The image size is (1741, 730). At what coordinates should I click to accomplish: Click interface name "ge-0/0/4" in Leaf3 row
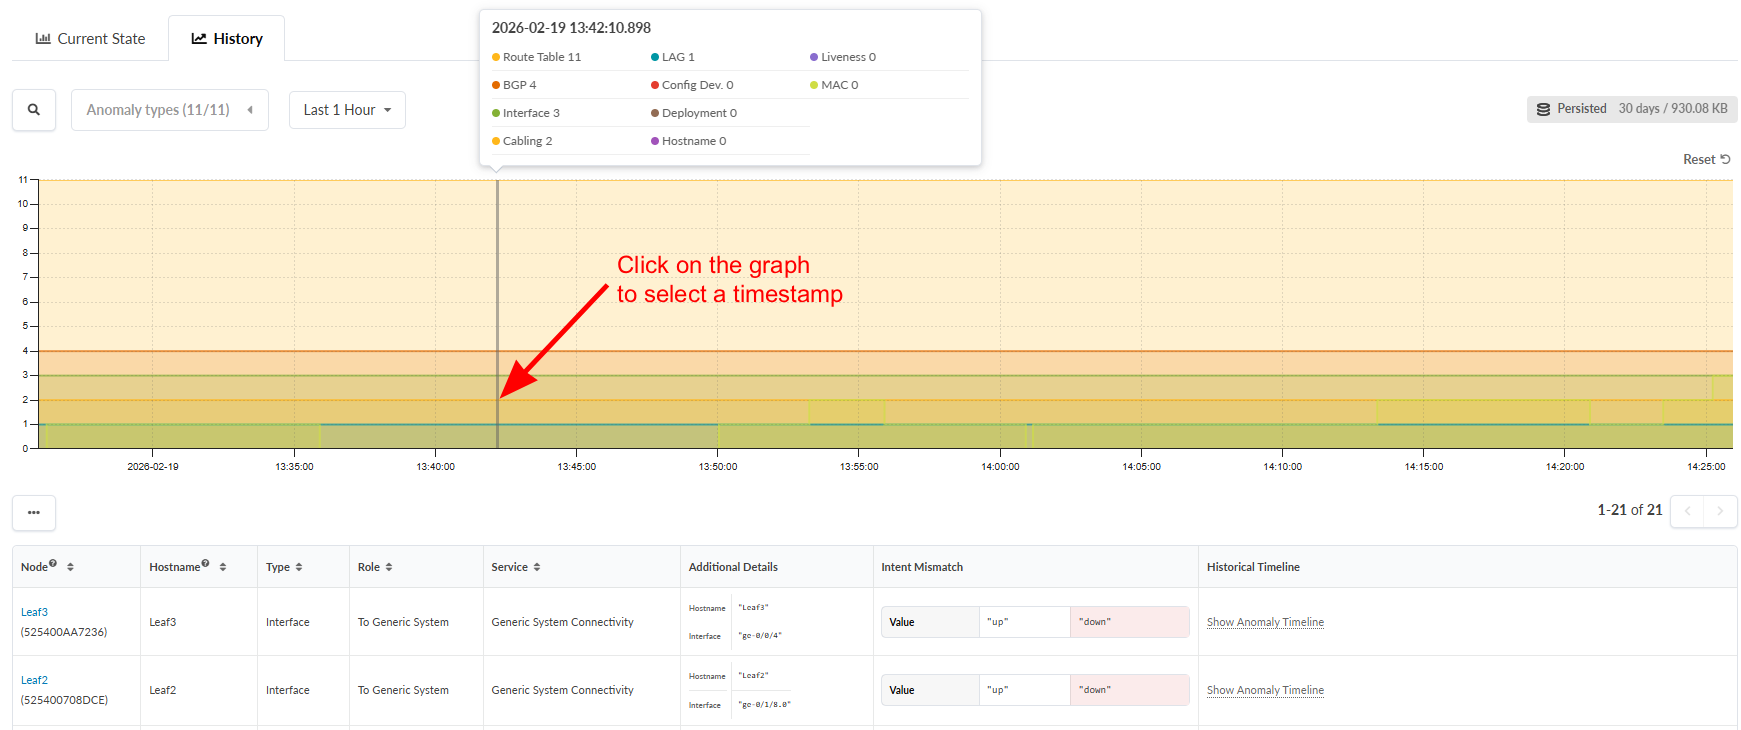click(x=760, y=636)
